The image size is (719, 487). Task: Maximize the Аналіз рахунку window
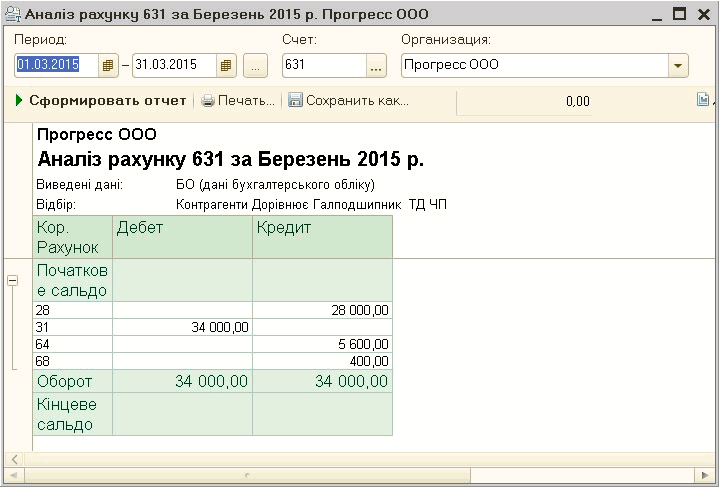click(x=679, y=14)
